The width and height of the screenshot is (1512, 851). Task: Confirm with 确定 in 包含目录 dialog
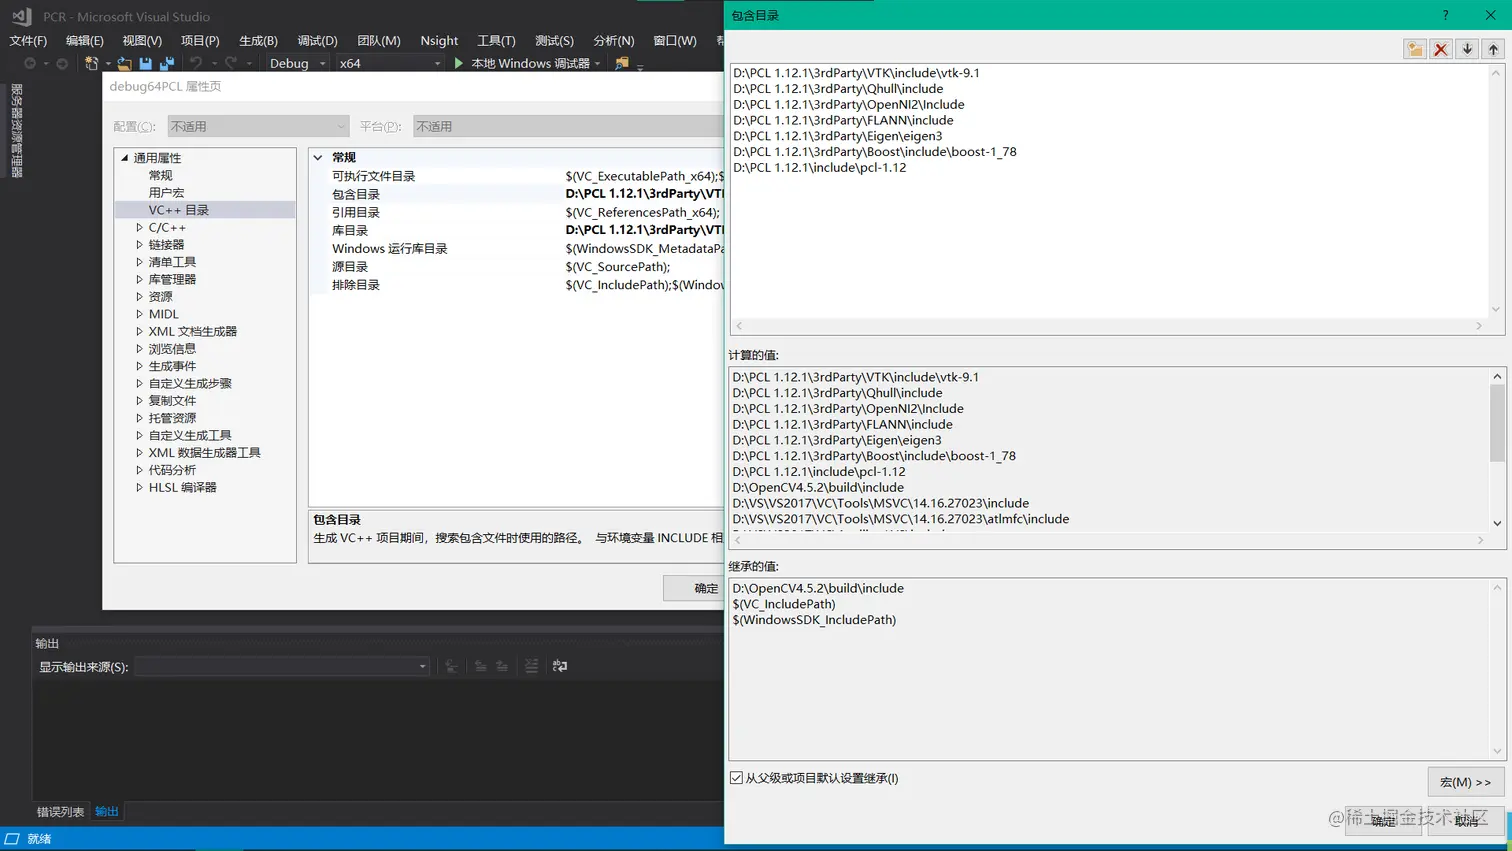1383,821
